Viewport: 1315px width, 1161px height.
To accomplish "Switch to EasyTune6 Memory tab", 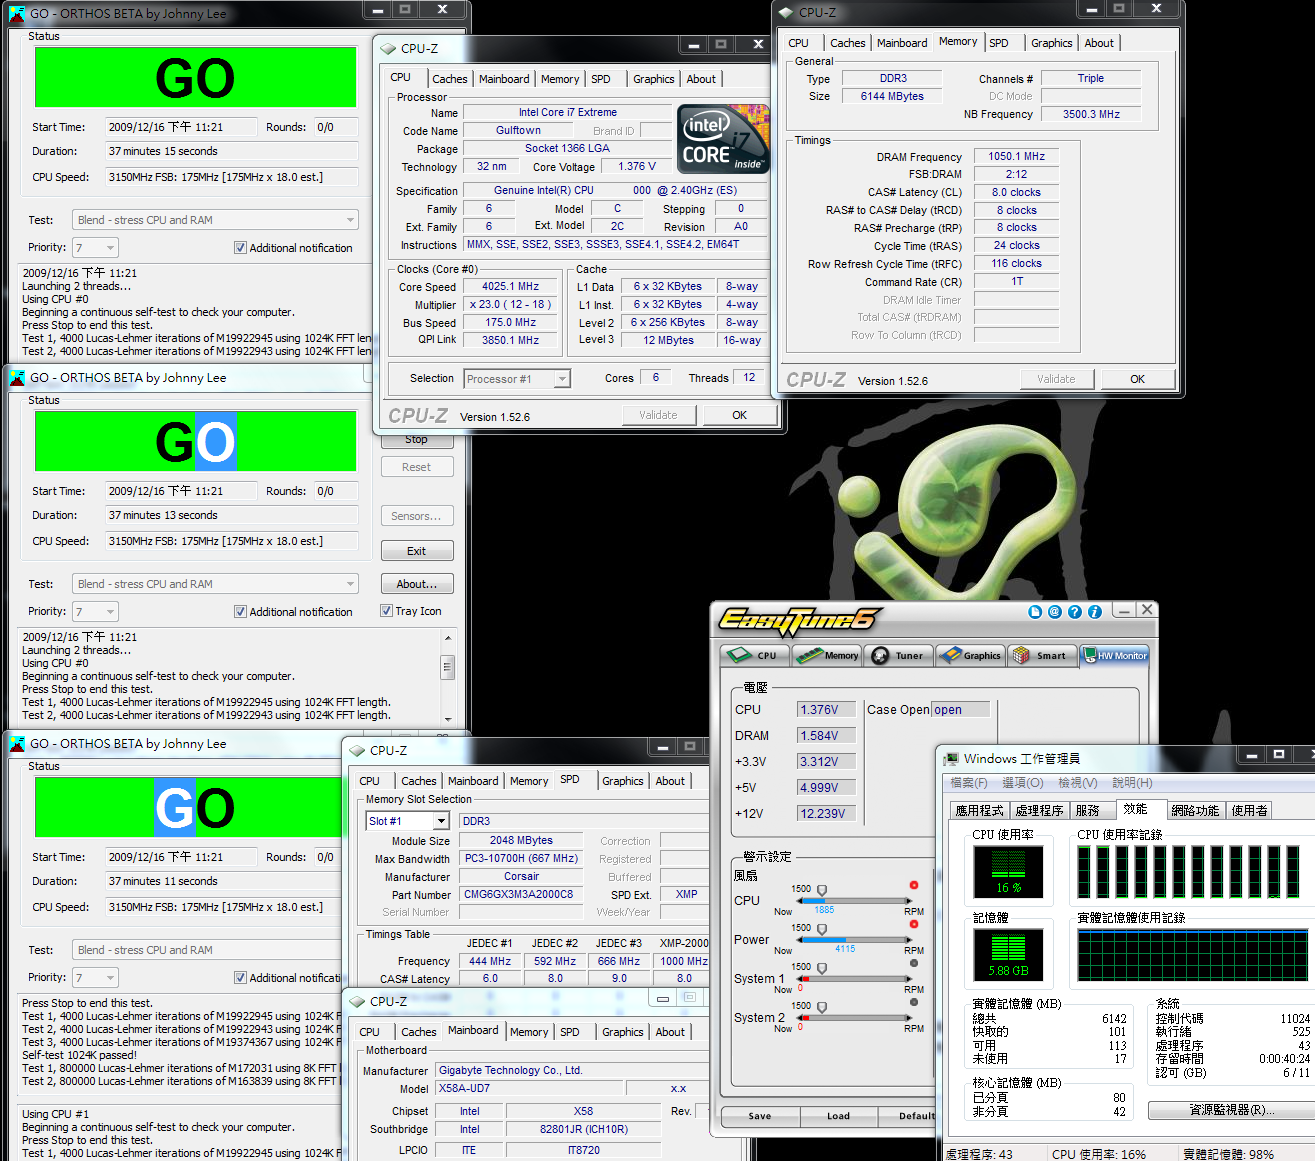I will [x=826, y=656].
